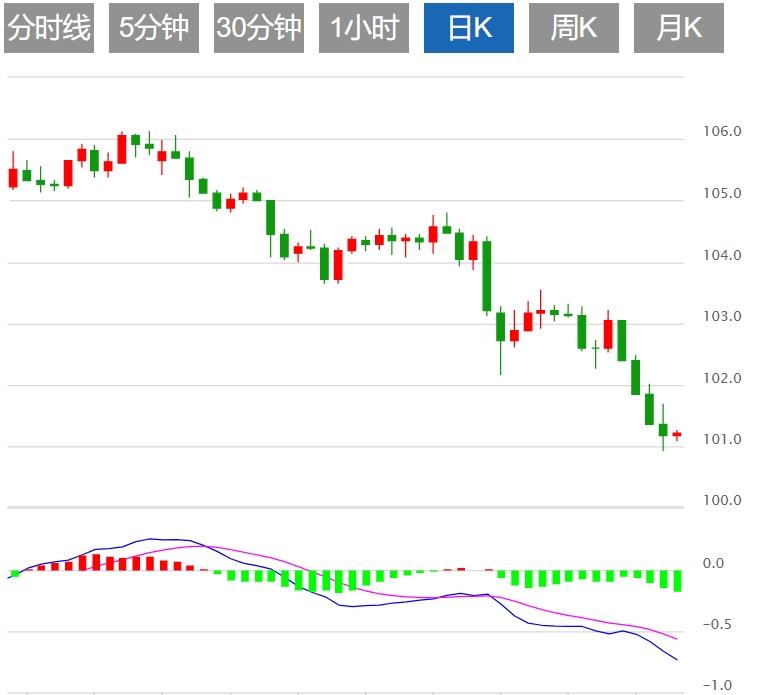This screenshot has width=761, height=695.
Task: Switch to the 分时线 tab
Action: pos(48,28)
